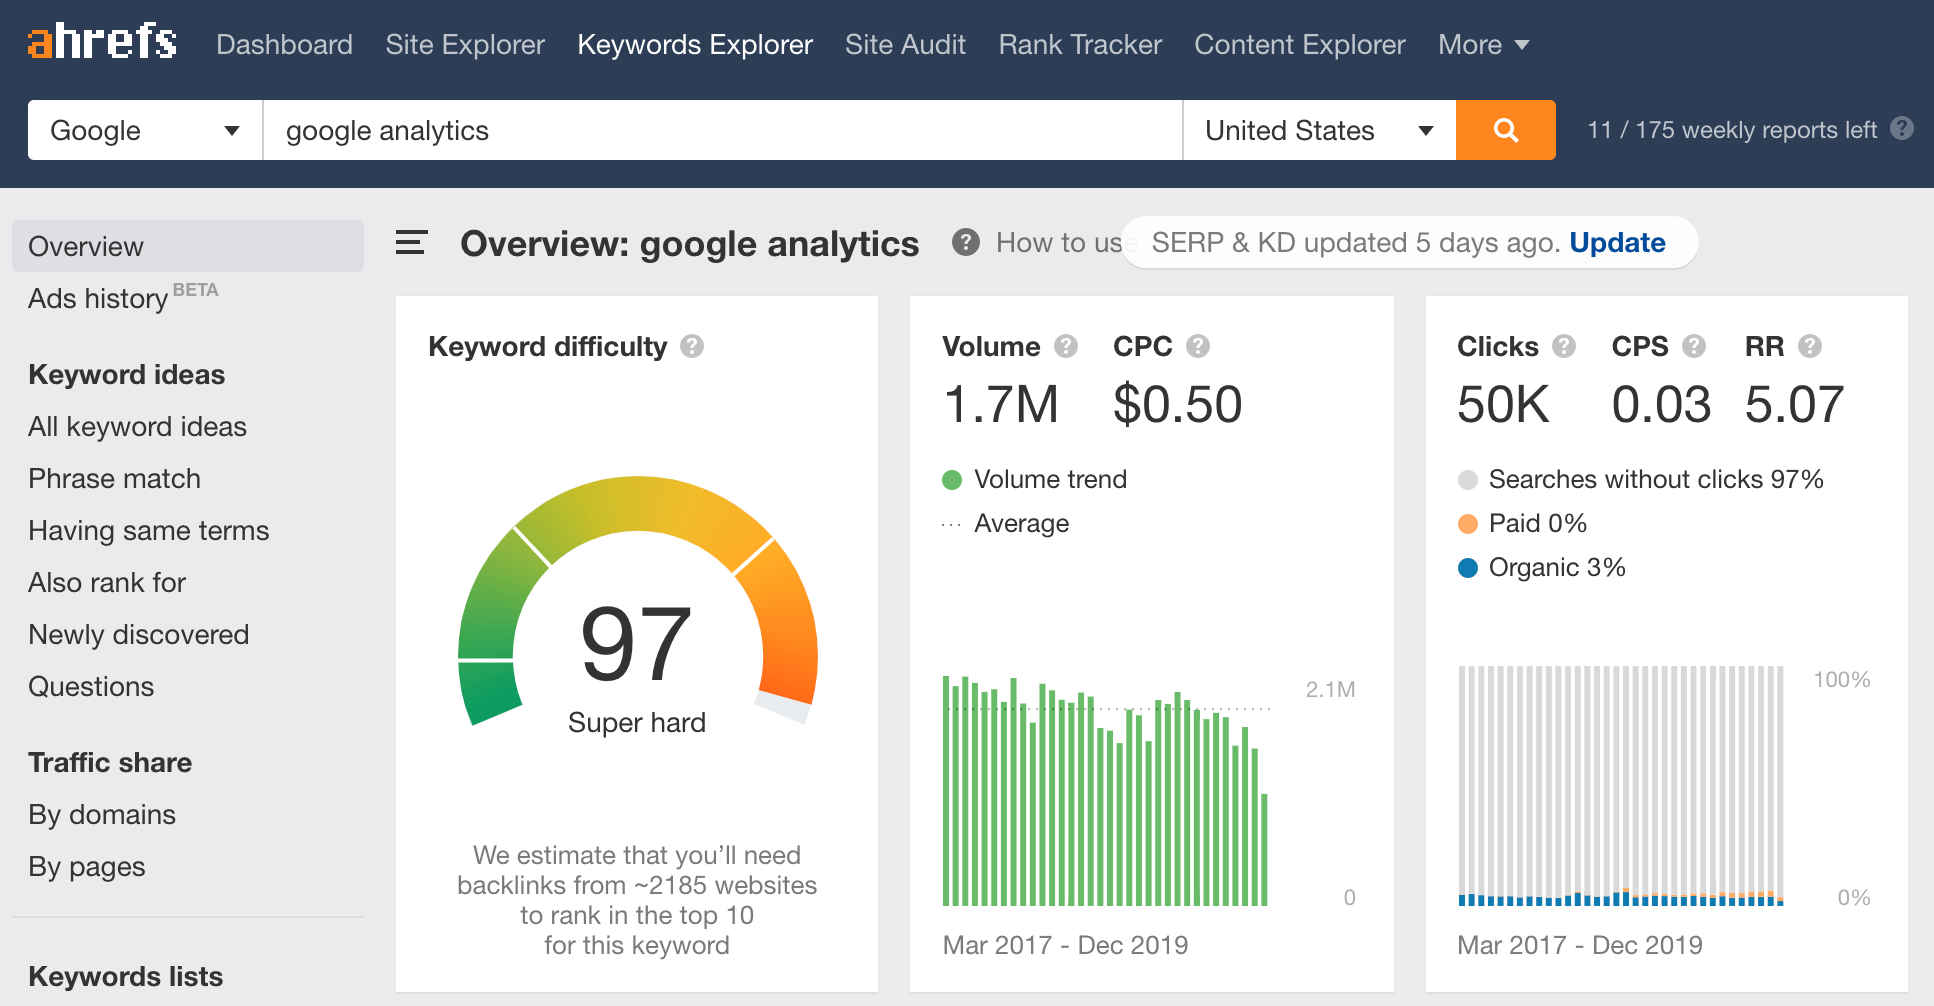Open Dashboard in top navigation
Viewport: 1934px width, 1006px height.
(x=284, y=44)
